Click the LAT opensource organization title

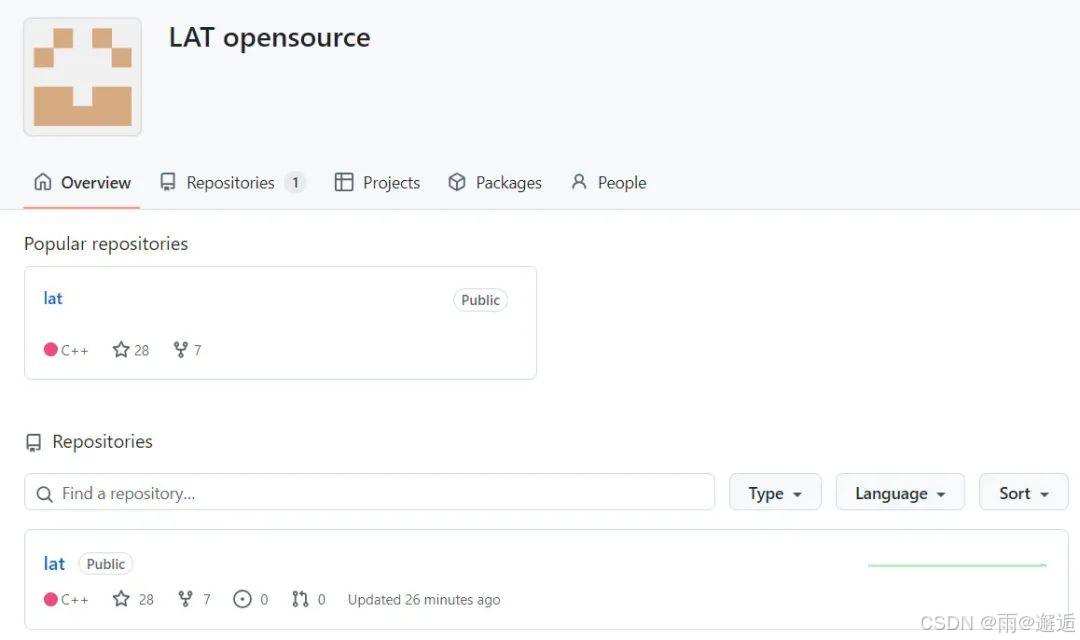click(269, 38)
